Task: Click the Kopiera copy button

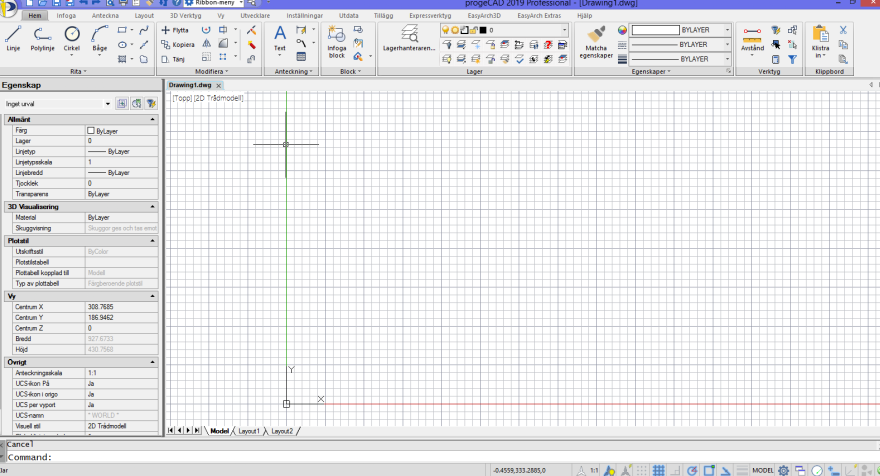Action: click(x=177, y=44)
